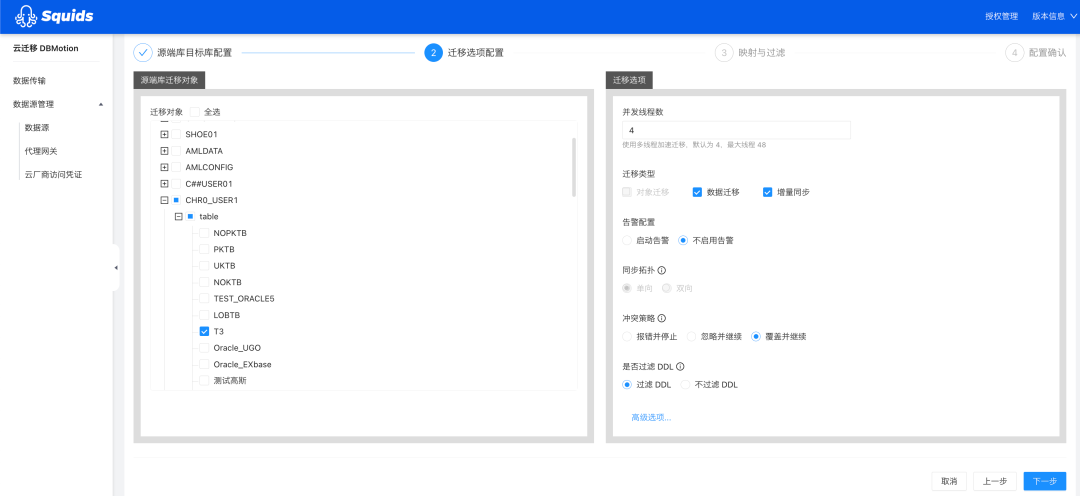
Task: Click info icon beside 是否过滤 DDL
Action: point(680,366)
